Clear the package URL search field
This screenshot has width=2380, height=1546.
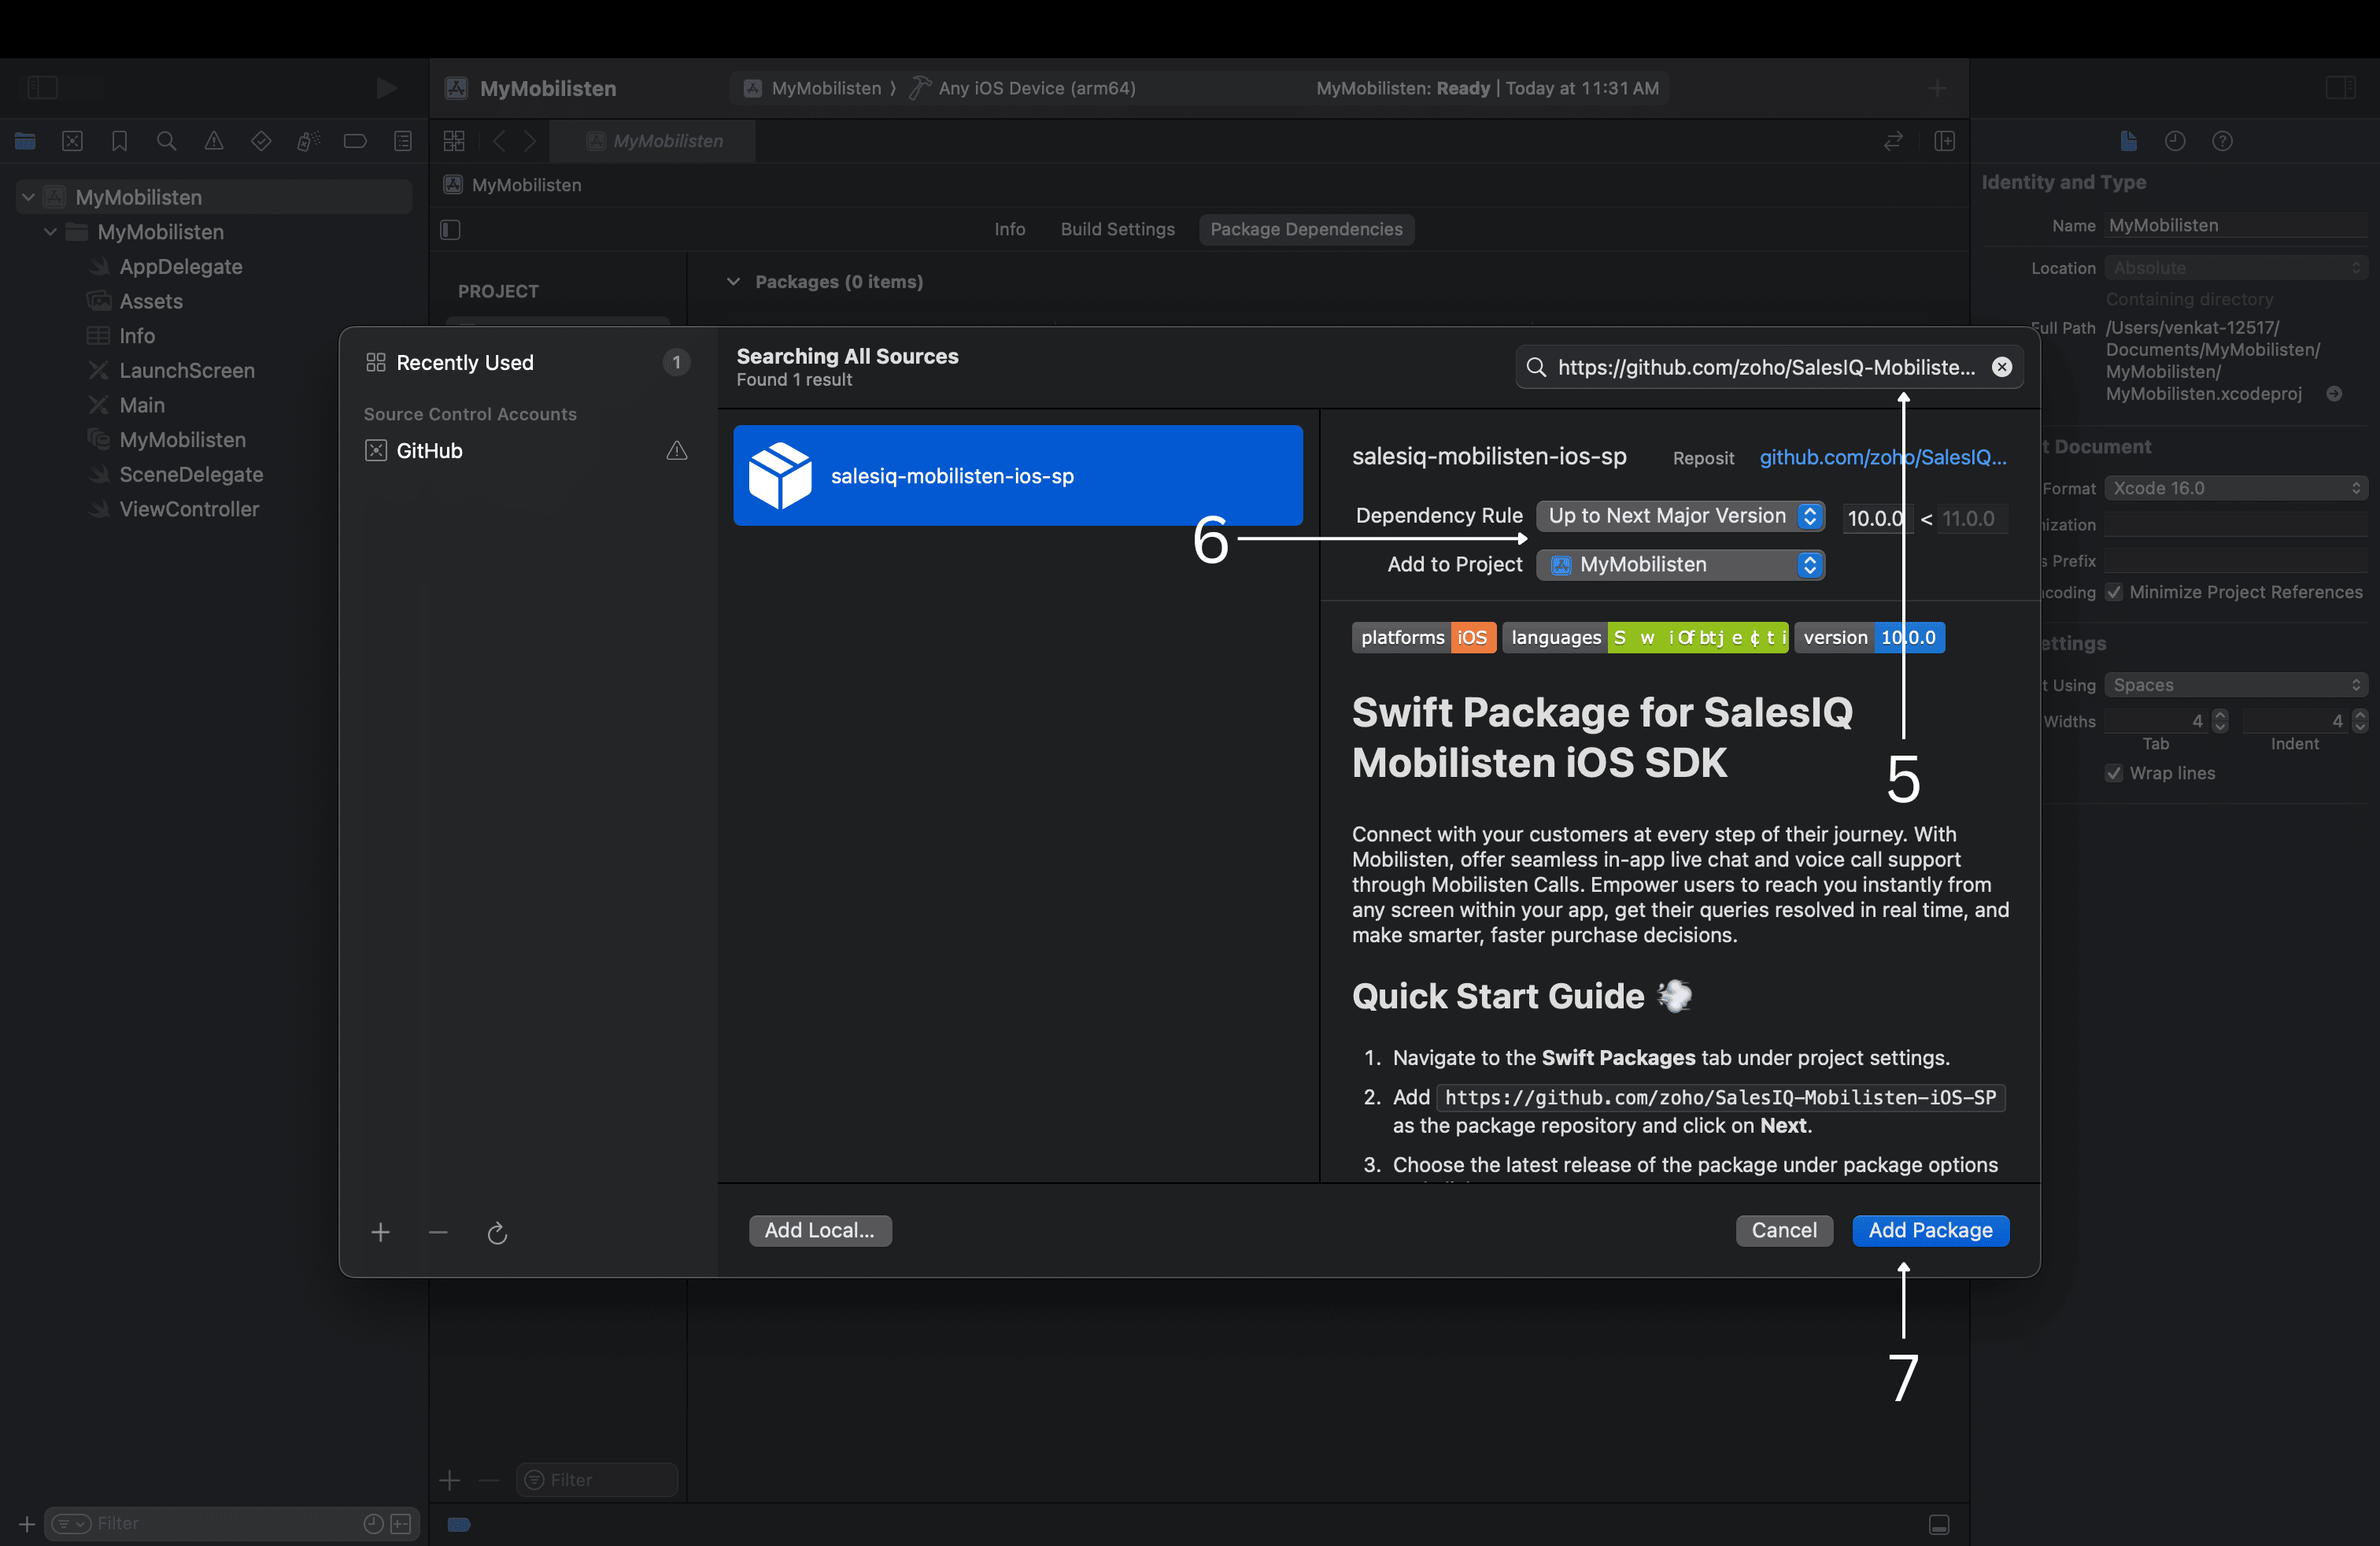point(2002,367)
